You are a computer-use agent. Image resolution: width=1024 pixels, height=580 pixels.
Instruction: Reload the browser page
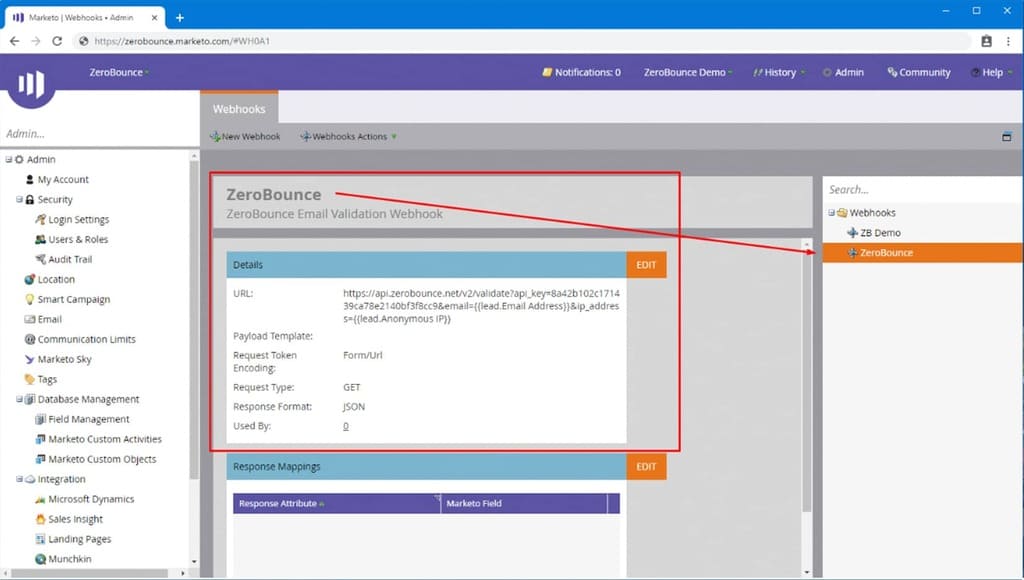click(x=57, y=41)
